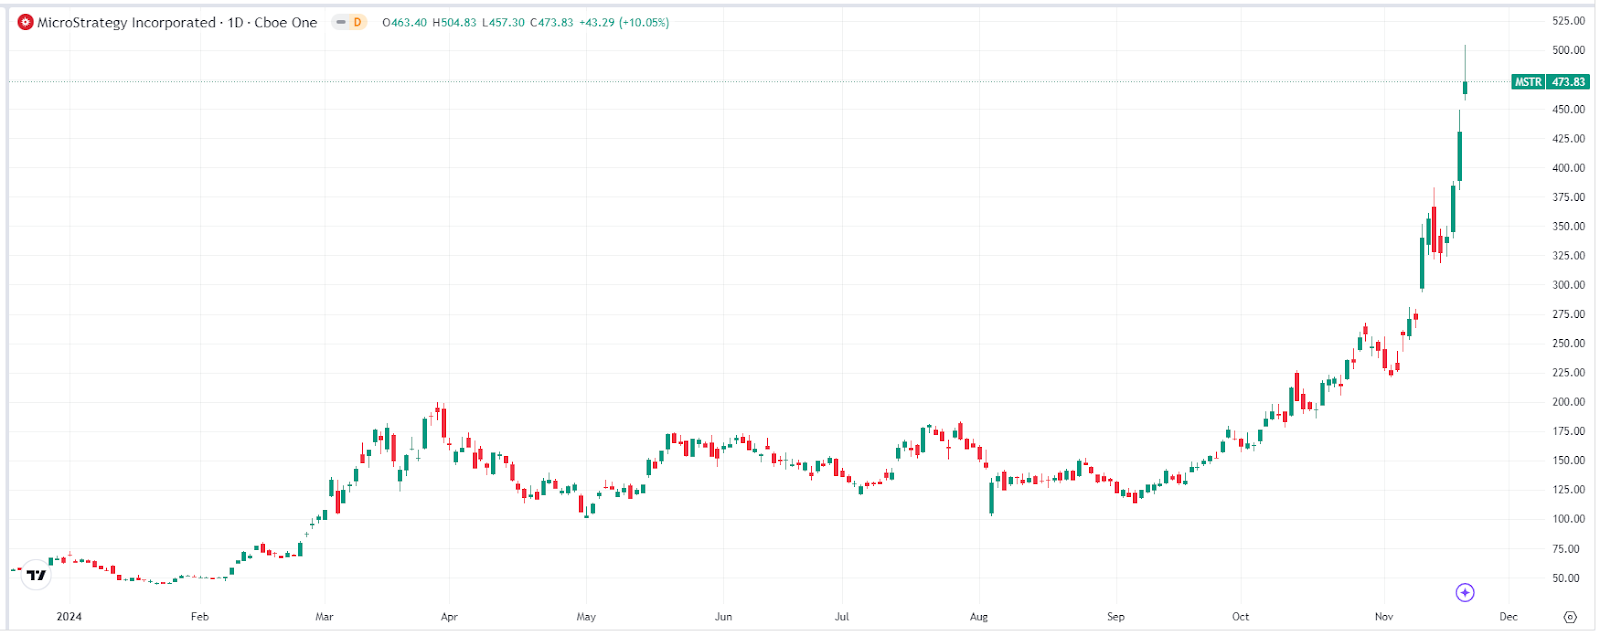Viewport: 1600px width, 636px height.
Task: Click the May time axis label
Action: (x=586, y=617)
